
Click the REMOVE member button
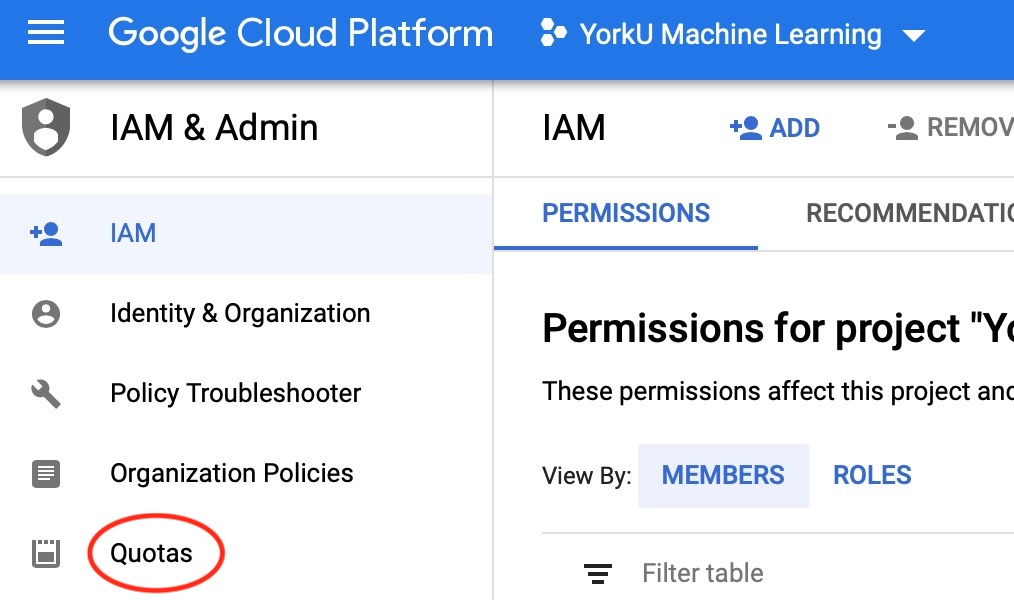pyautogui.click(x=951, y=127)
